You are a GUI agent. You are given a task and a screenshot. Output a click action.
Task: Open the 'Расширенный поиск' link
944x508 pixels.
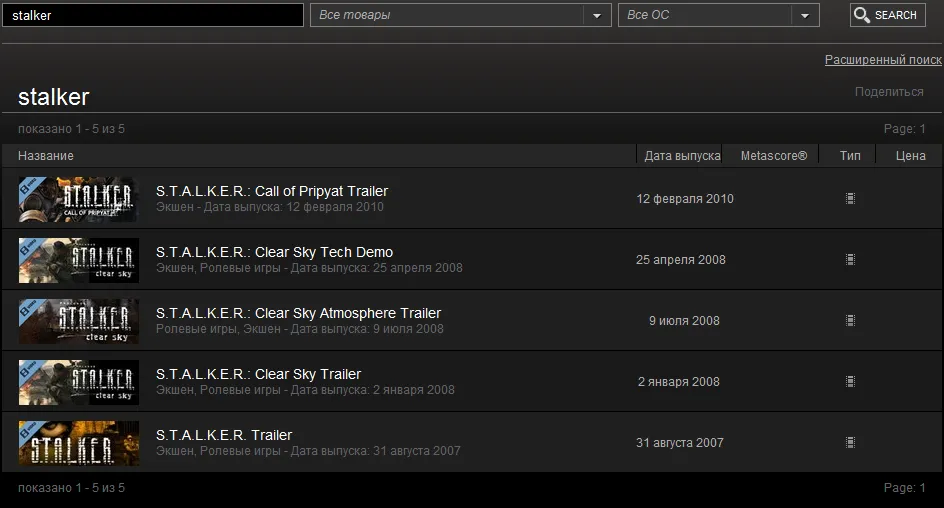tap(883, 60)
